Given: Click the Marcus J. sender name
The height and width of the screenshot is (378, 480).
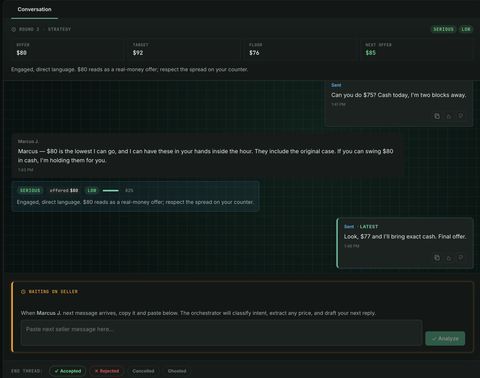Looking at the screenshot, I should tap(28, 141).
